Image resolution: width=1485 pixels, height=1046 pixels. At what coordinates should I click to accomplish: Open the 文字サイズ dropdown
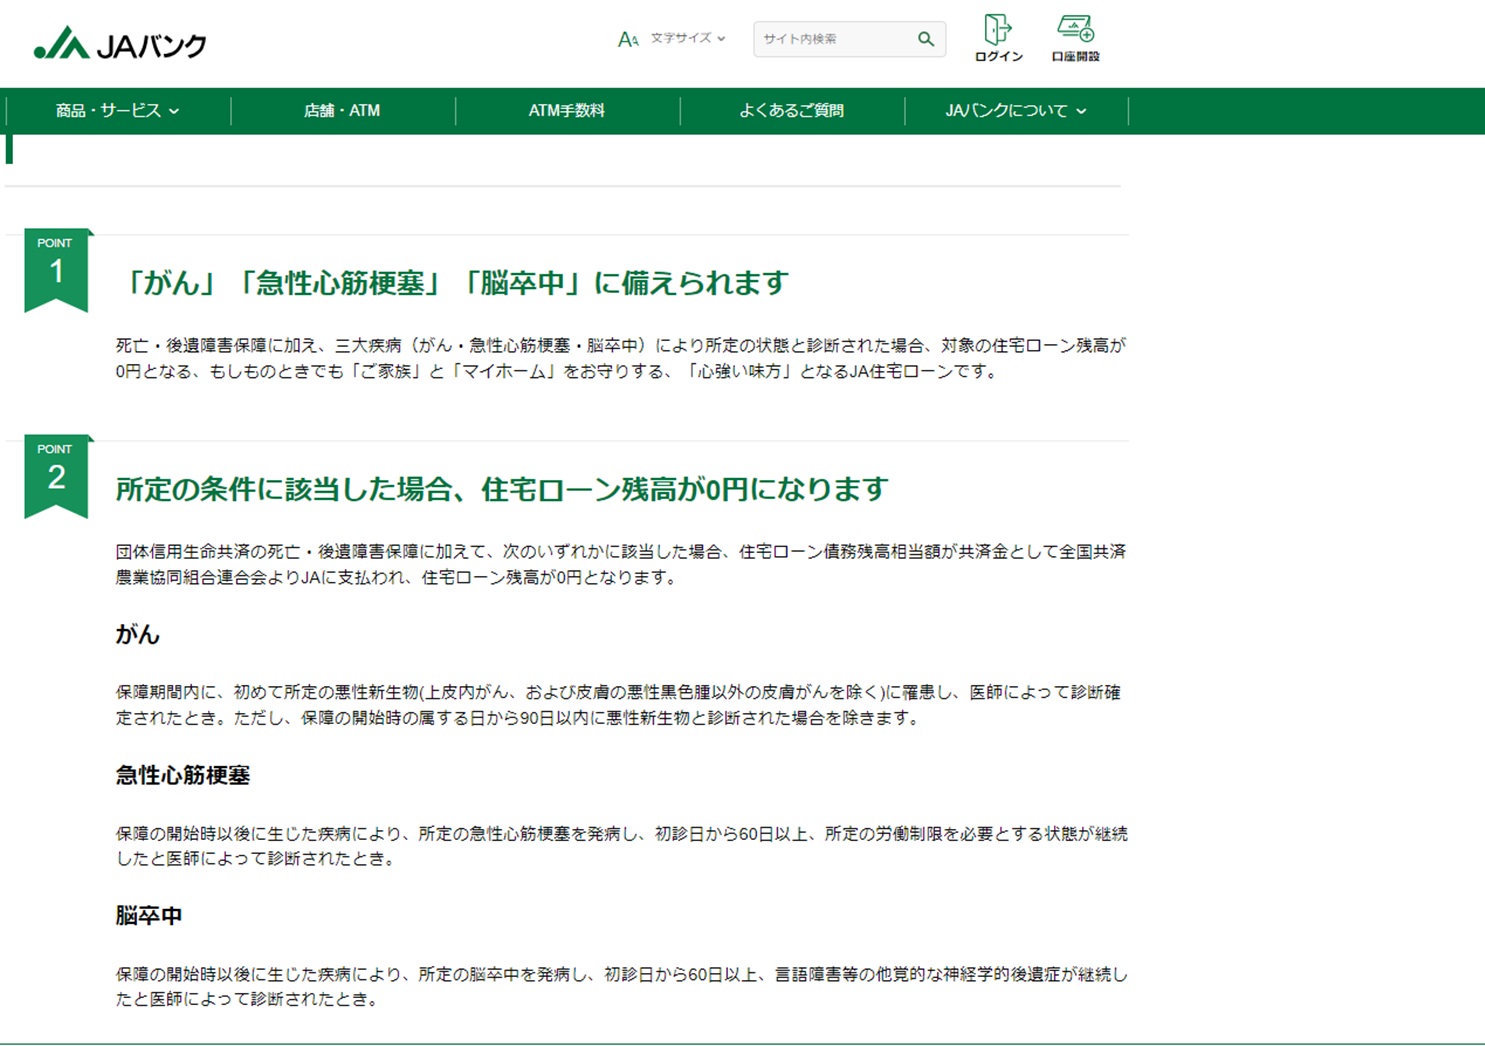688,38
